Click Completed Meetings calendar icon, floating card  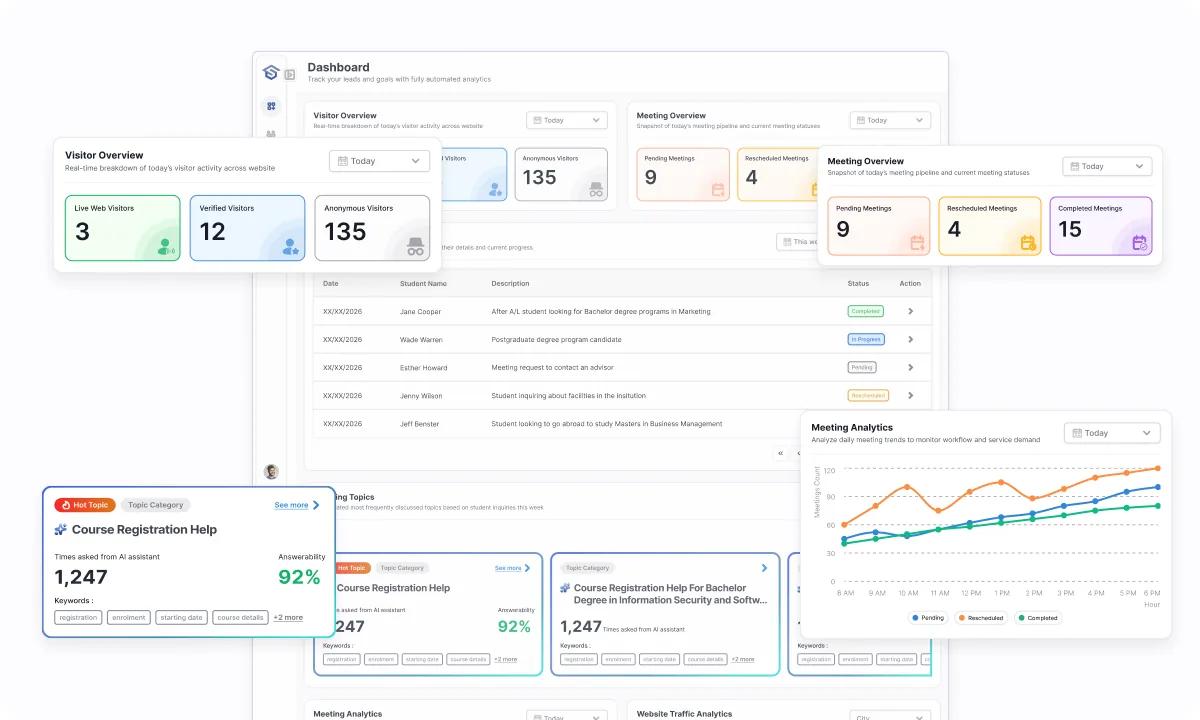[1139, 243]
